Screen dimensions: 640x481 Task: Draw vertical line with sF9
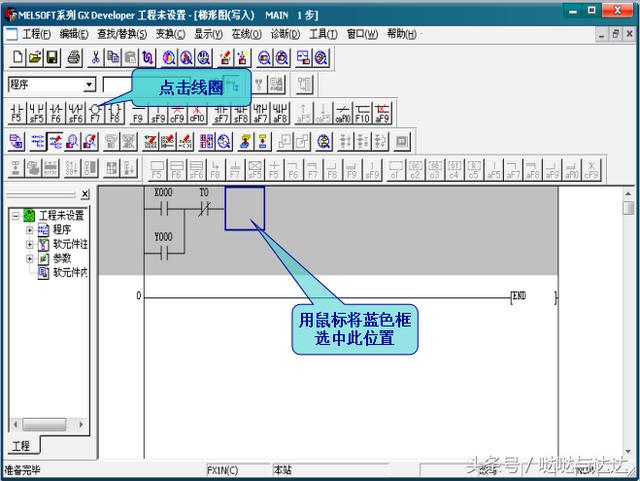click(158, 113)
